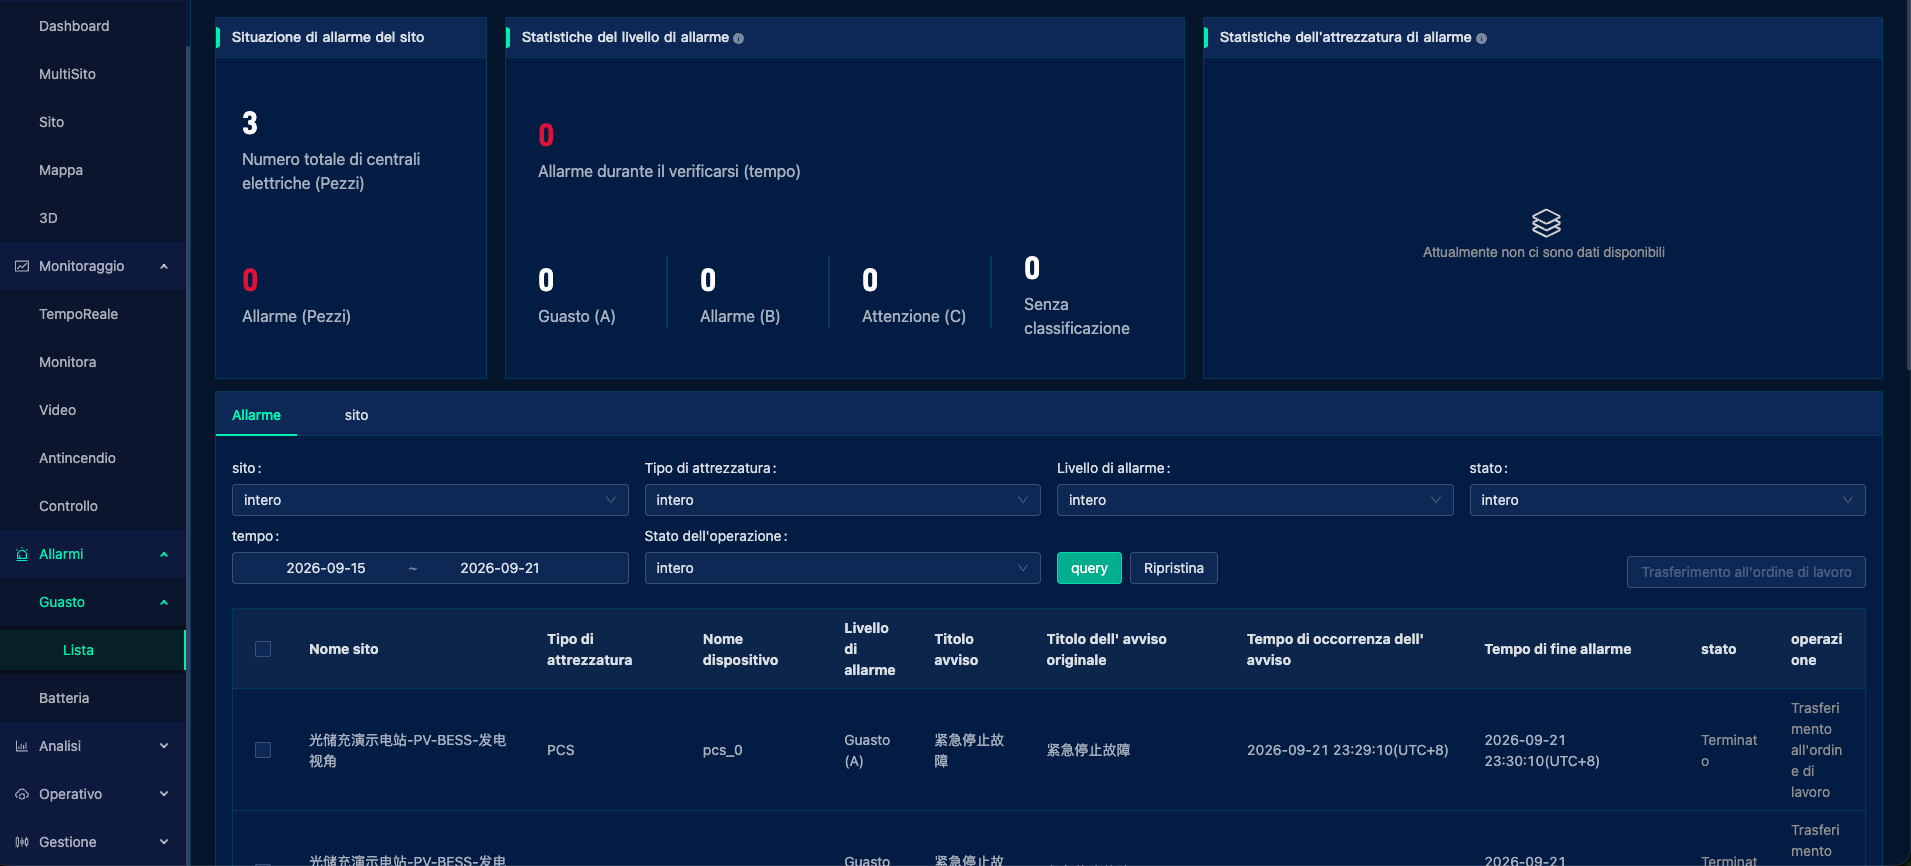This screenshot has height=866, width=1911.
Task: Click the Operativo sidebar icon
Action: click(22, 794)
